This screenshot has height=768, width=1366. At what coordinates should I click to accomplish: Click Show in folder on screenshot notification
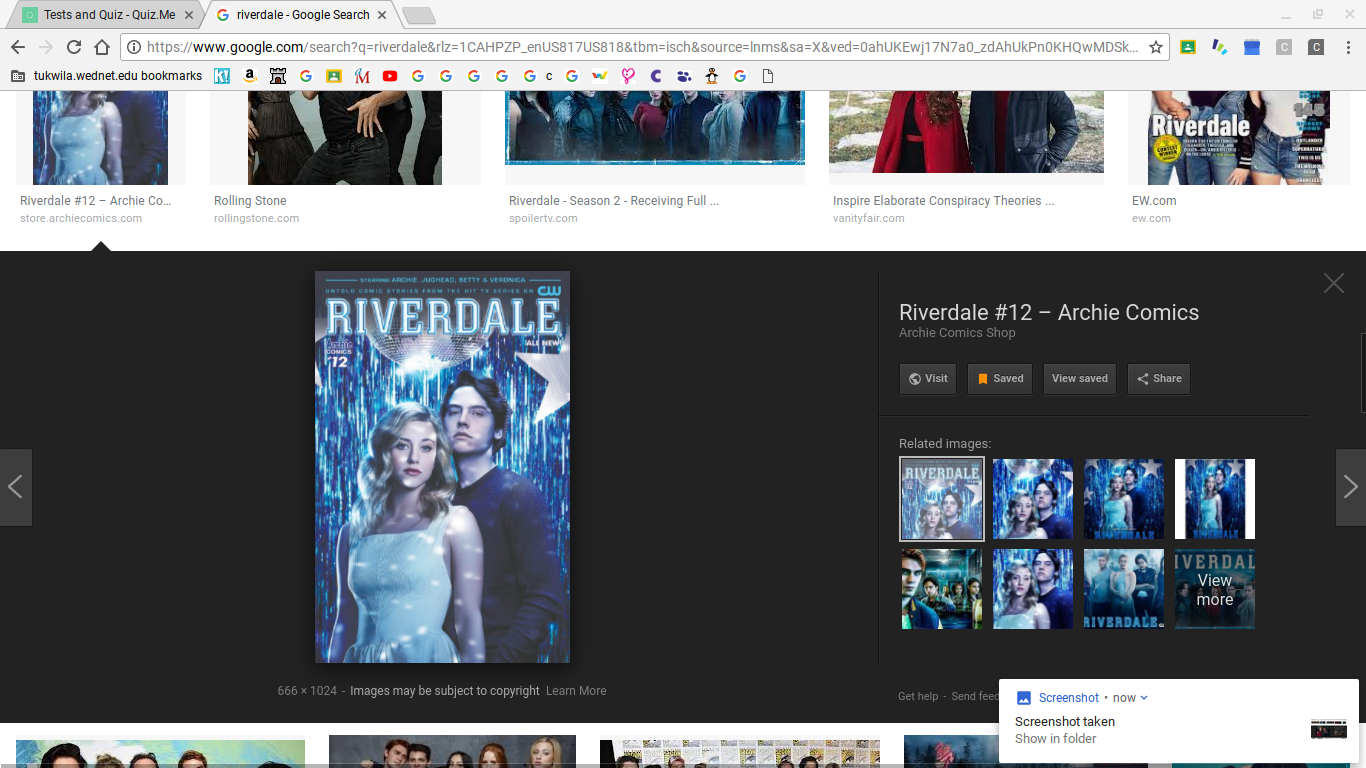coord(1056,739)
